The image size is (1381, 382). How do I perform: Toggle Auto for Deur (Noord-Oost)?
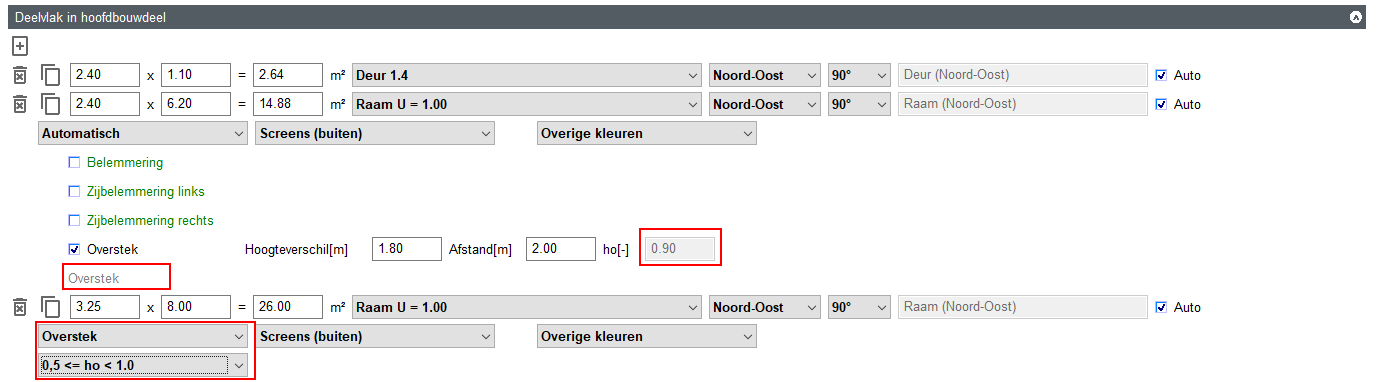1161,75
